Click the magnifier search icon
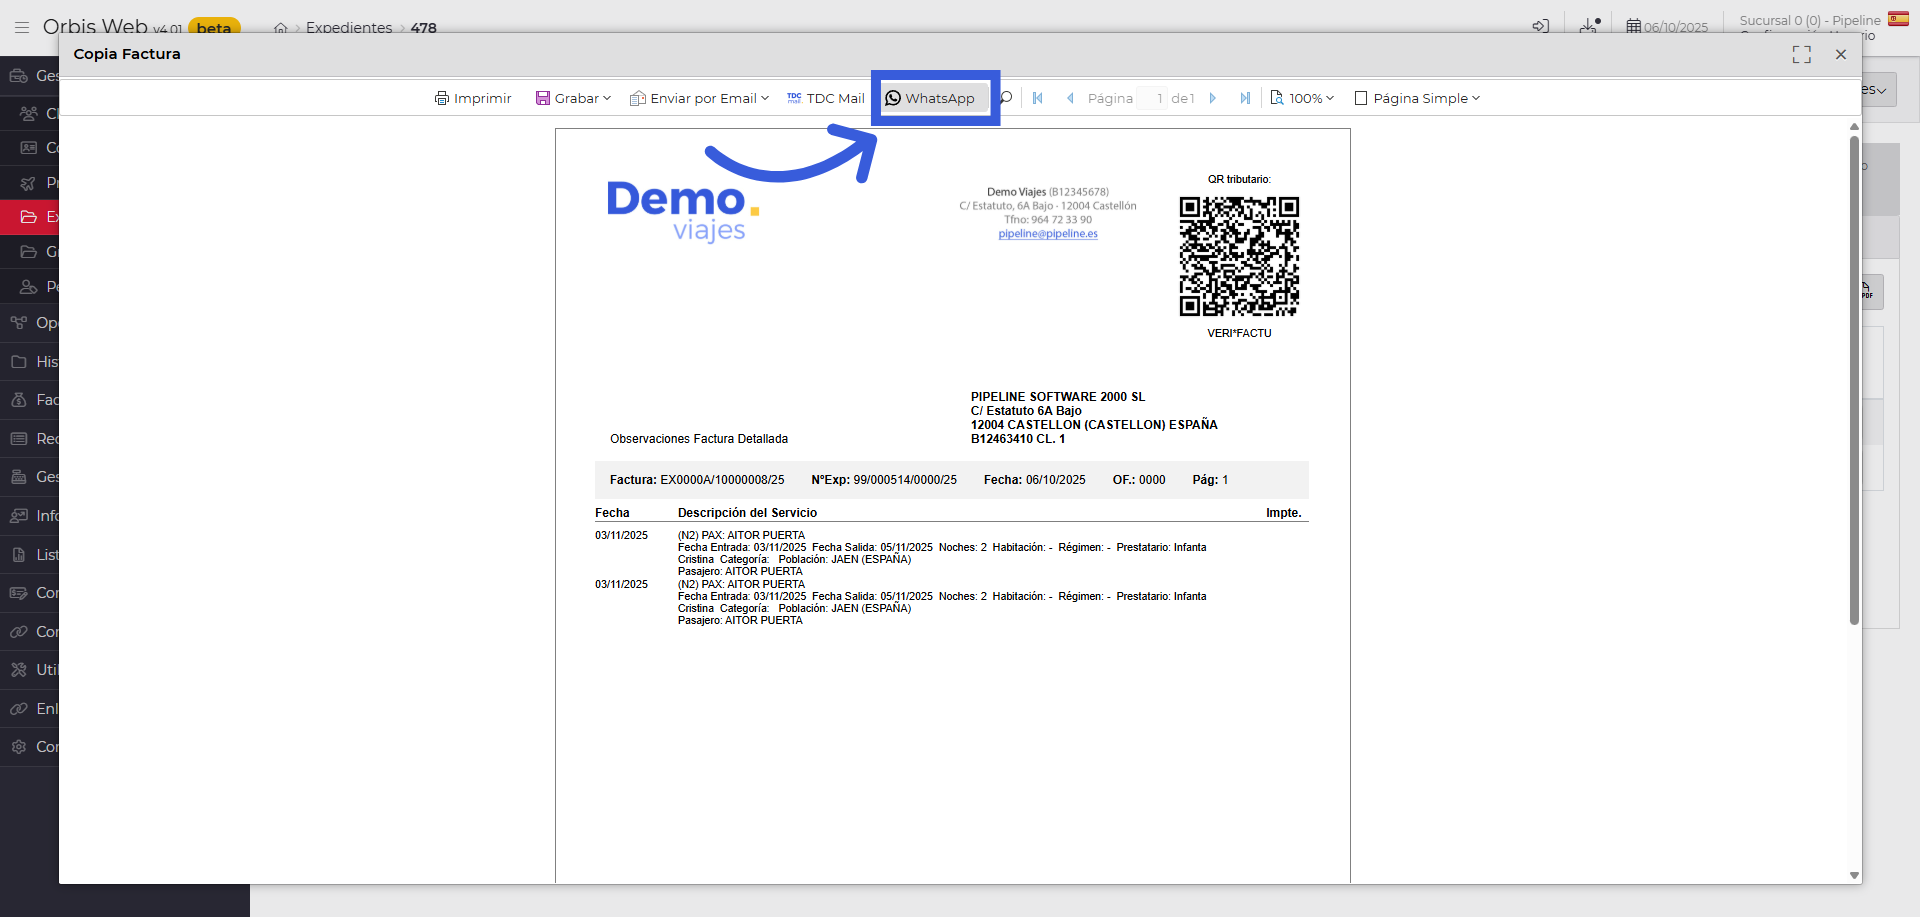 [1006, 98]
